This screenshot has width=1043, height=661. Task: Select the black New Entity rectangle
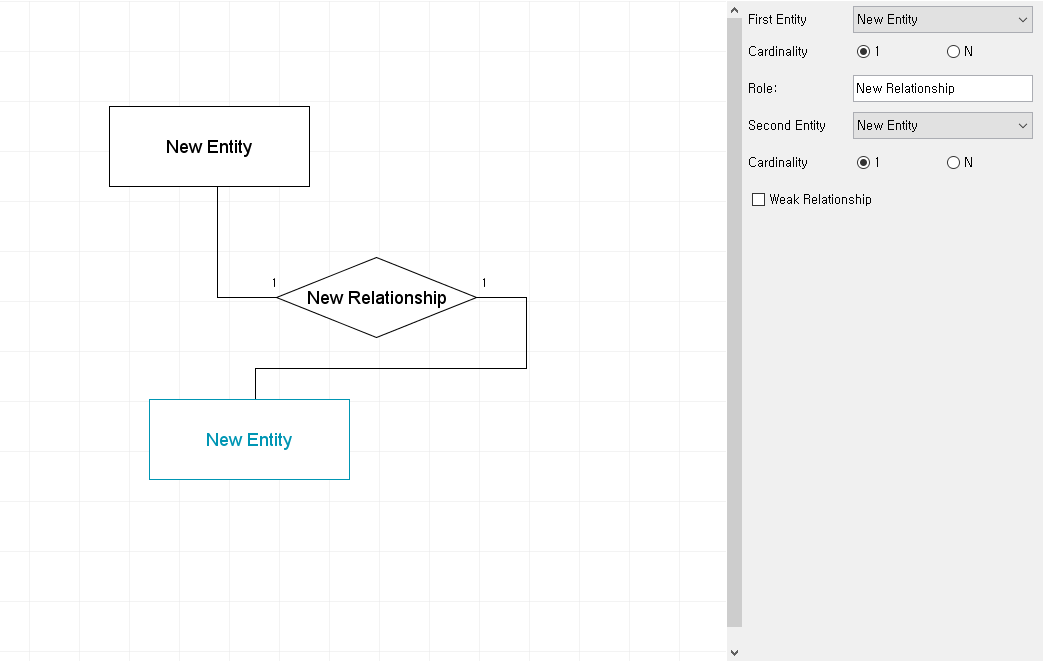point(210,146)
